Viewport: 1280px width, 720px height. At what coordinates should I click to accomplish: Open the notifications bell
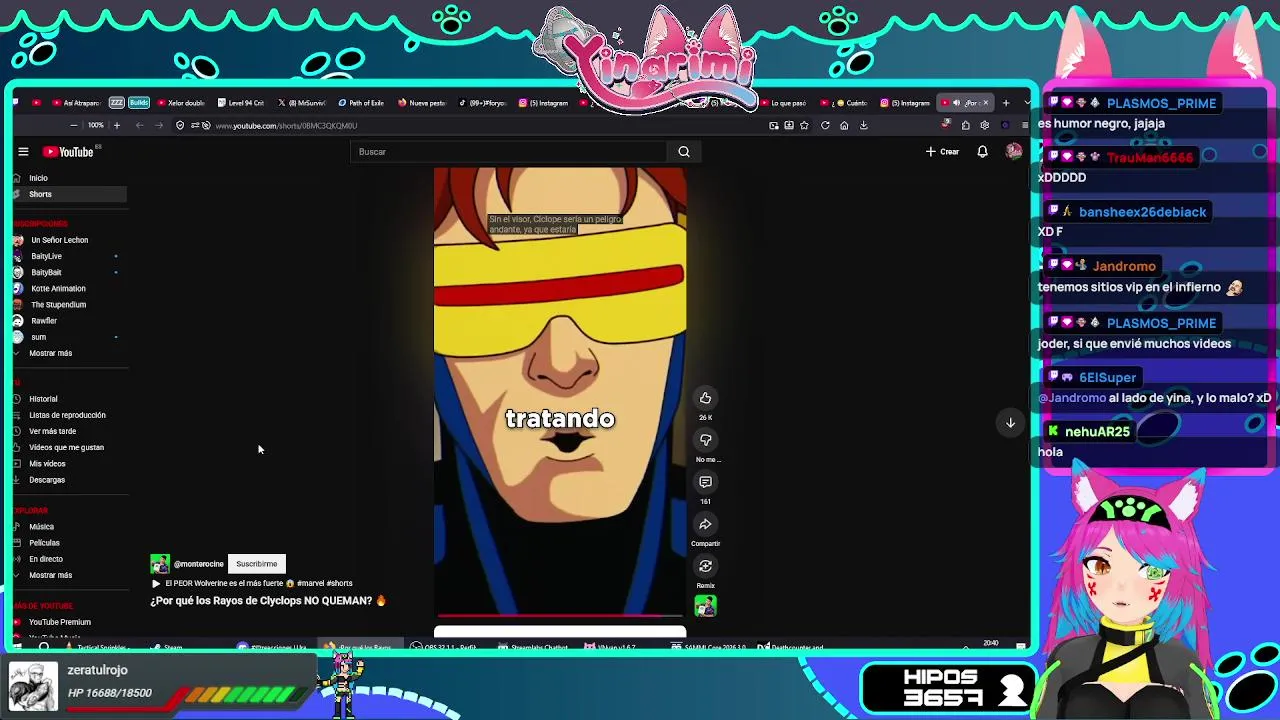click(x=982, y=152)
